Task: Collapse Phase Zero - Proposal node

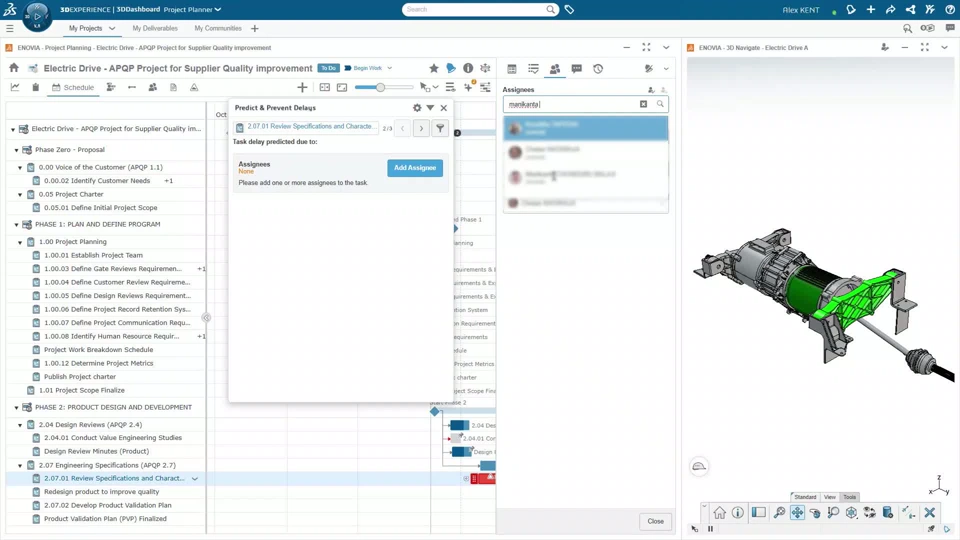Action: (x=17, y=150)
